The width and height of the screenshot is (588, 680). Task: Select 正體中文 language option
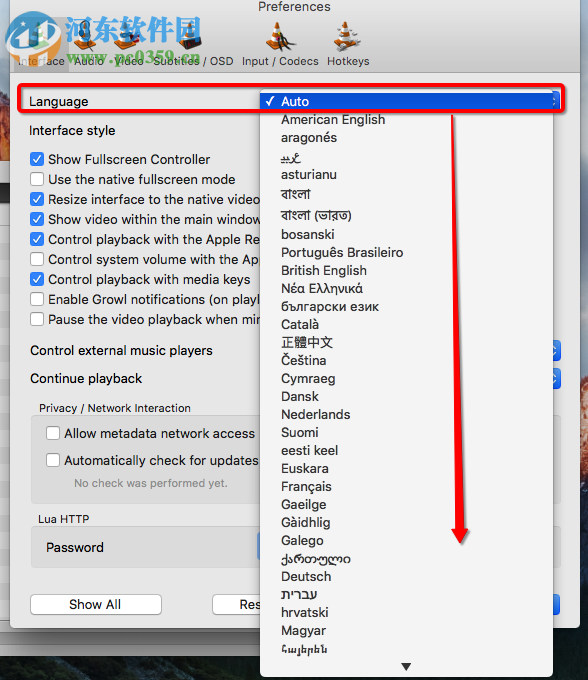pyautogui.click(x=406, y=342)
